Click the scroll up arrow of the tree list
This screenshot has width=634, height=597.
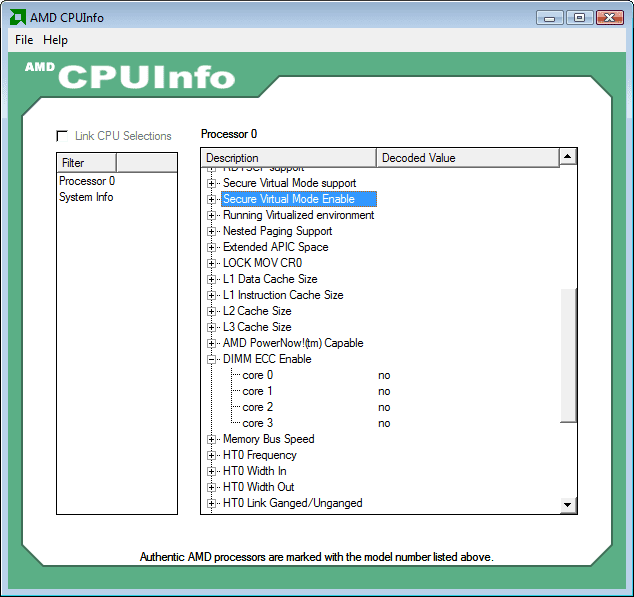pos(568,157)
